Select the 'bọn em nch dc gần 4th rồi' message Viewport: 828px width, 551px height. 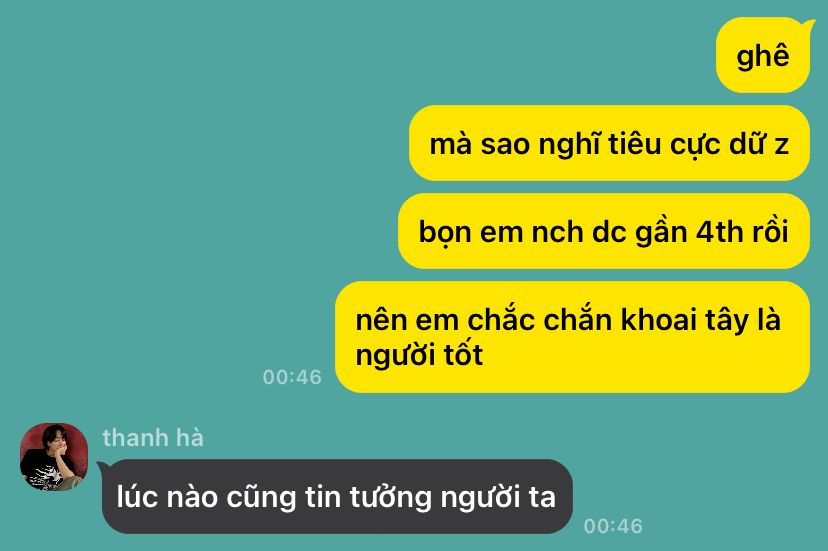pos(604,231)
